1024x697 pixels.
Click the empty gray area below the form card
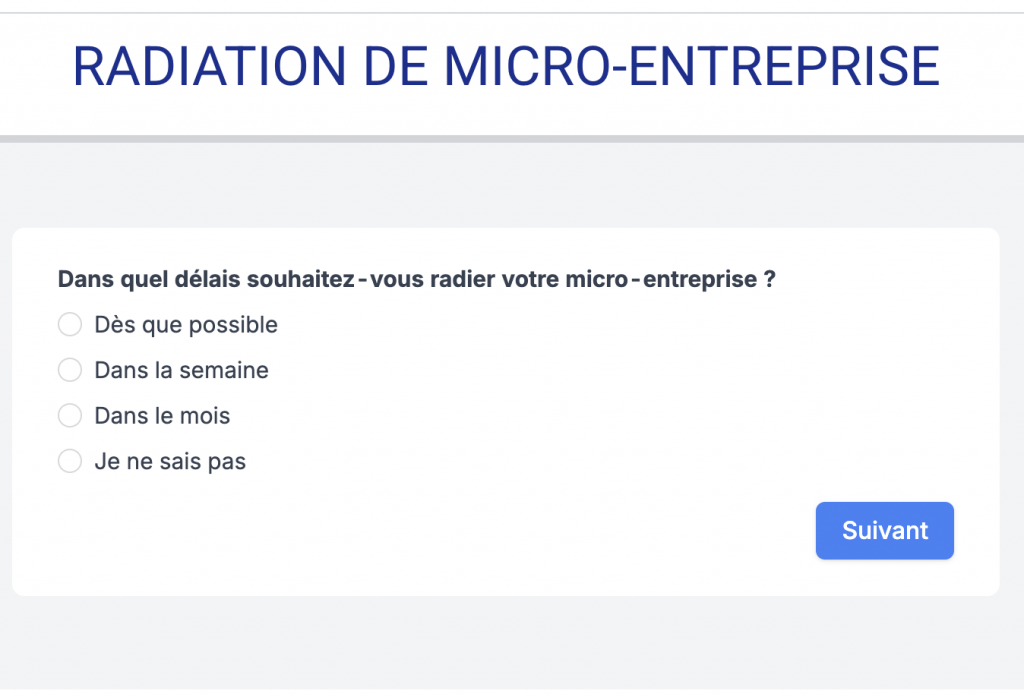pos(512,645)
